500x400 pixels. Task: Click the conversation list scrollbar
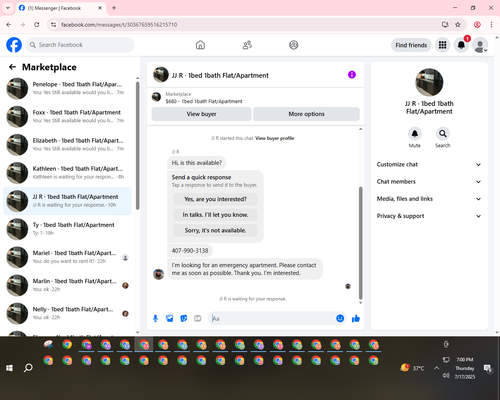(x=137, y=146)
